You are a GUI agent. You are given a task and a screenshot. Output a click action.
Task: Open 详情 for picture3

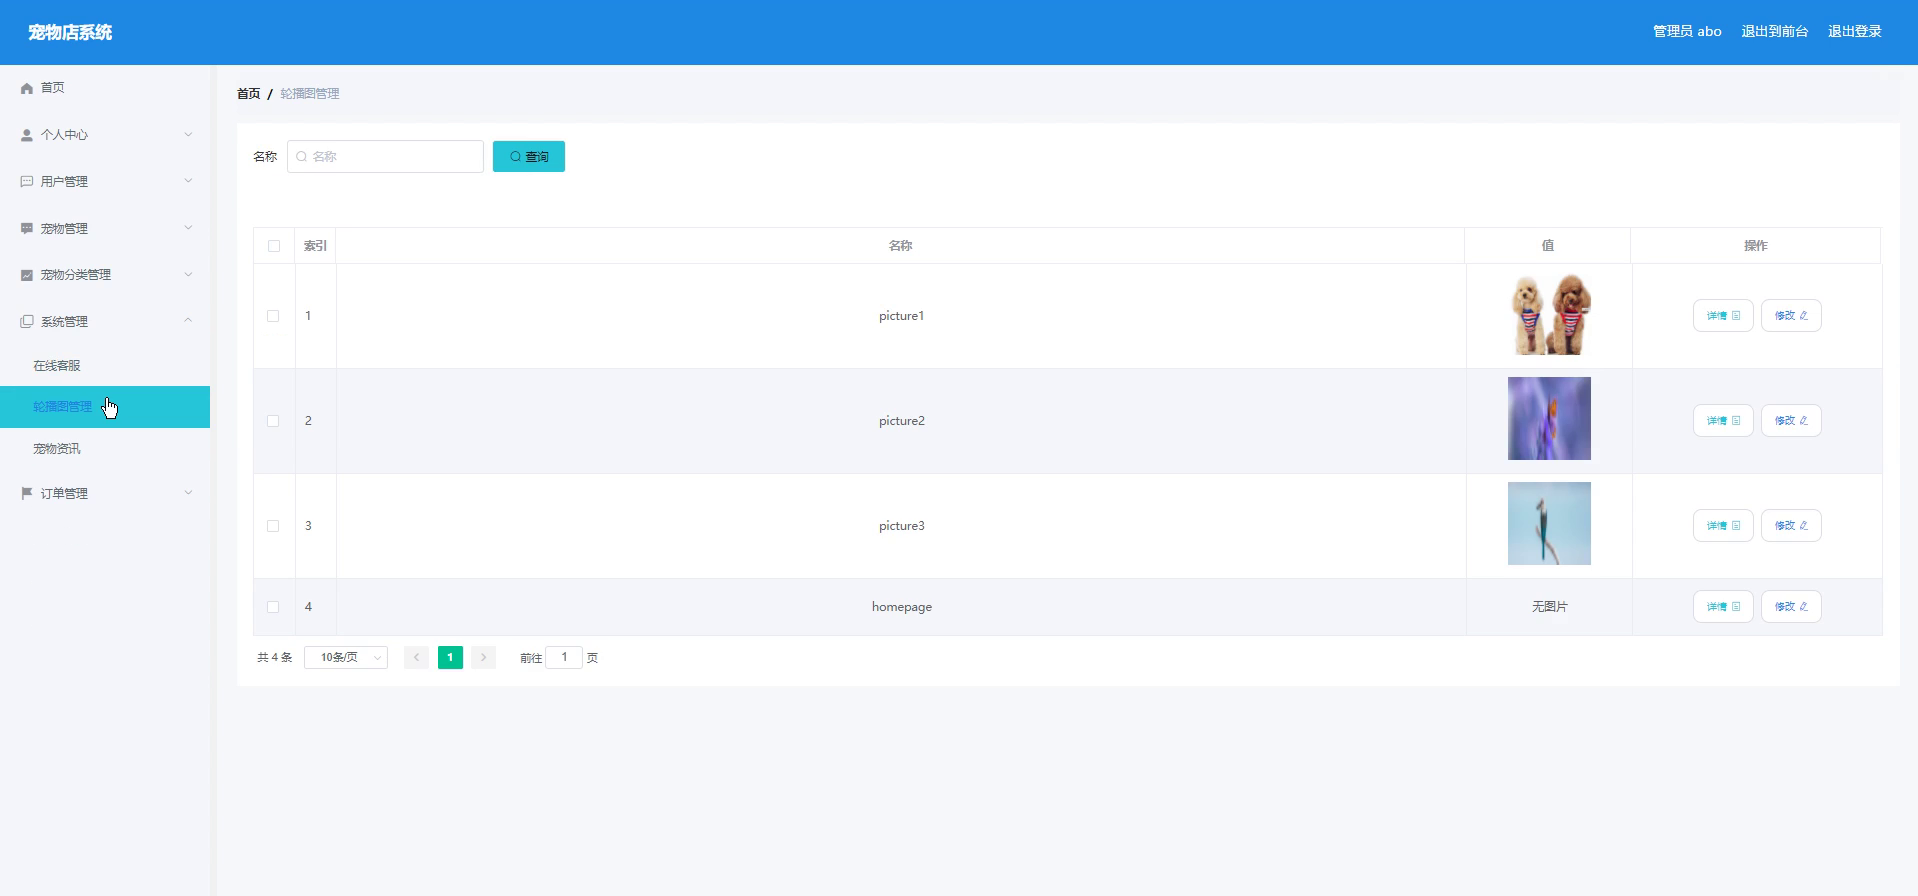[1723, 526]
